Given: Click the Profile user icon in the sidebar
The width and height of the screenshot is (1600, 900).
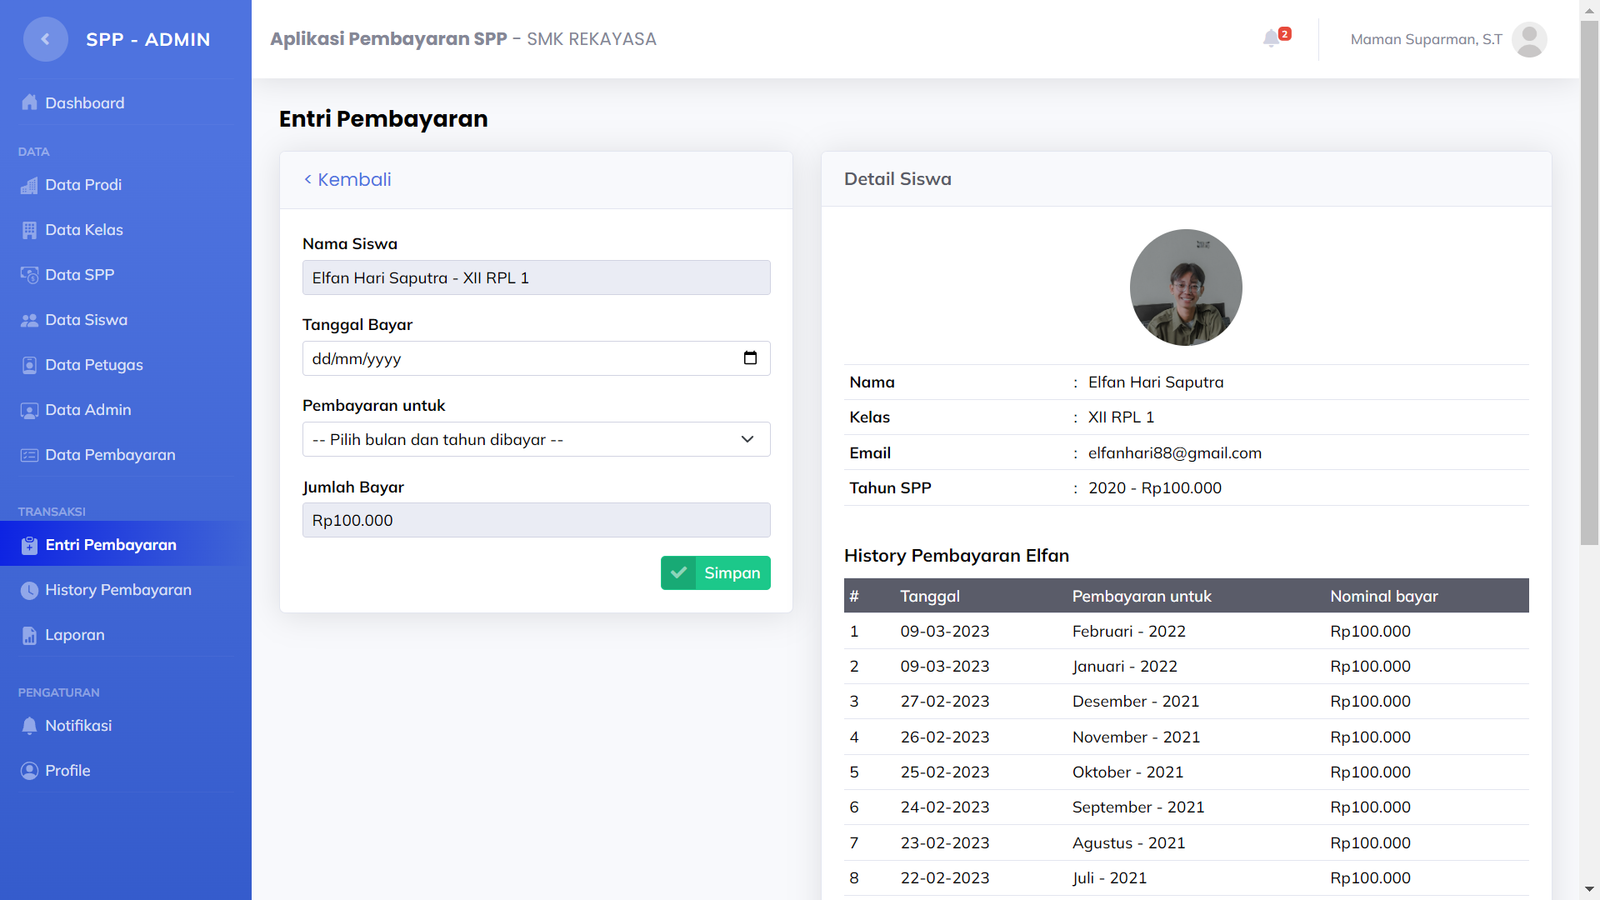Looking at the screenshot, I should pos(29,771).
